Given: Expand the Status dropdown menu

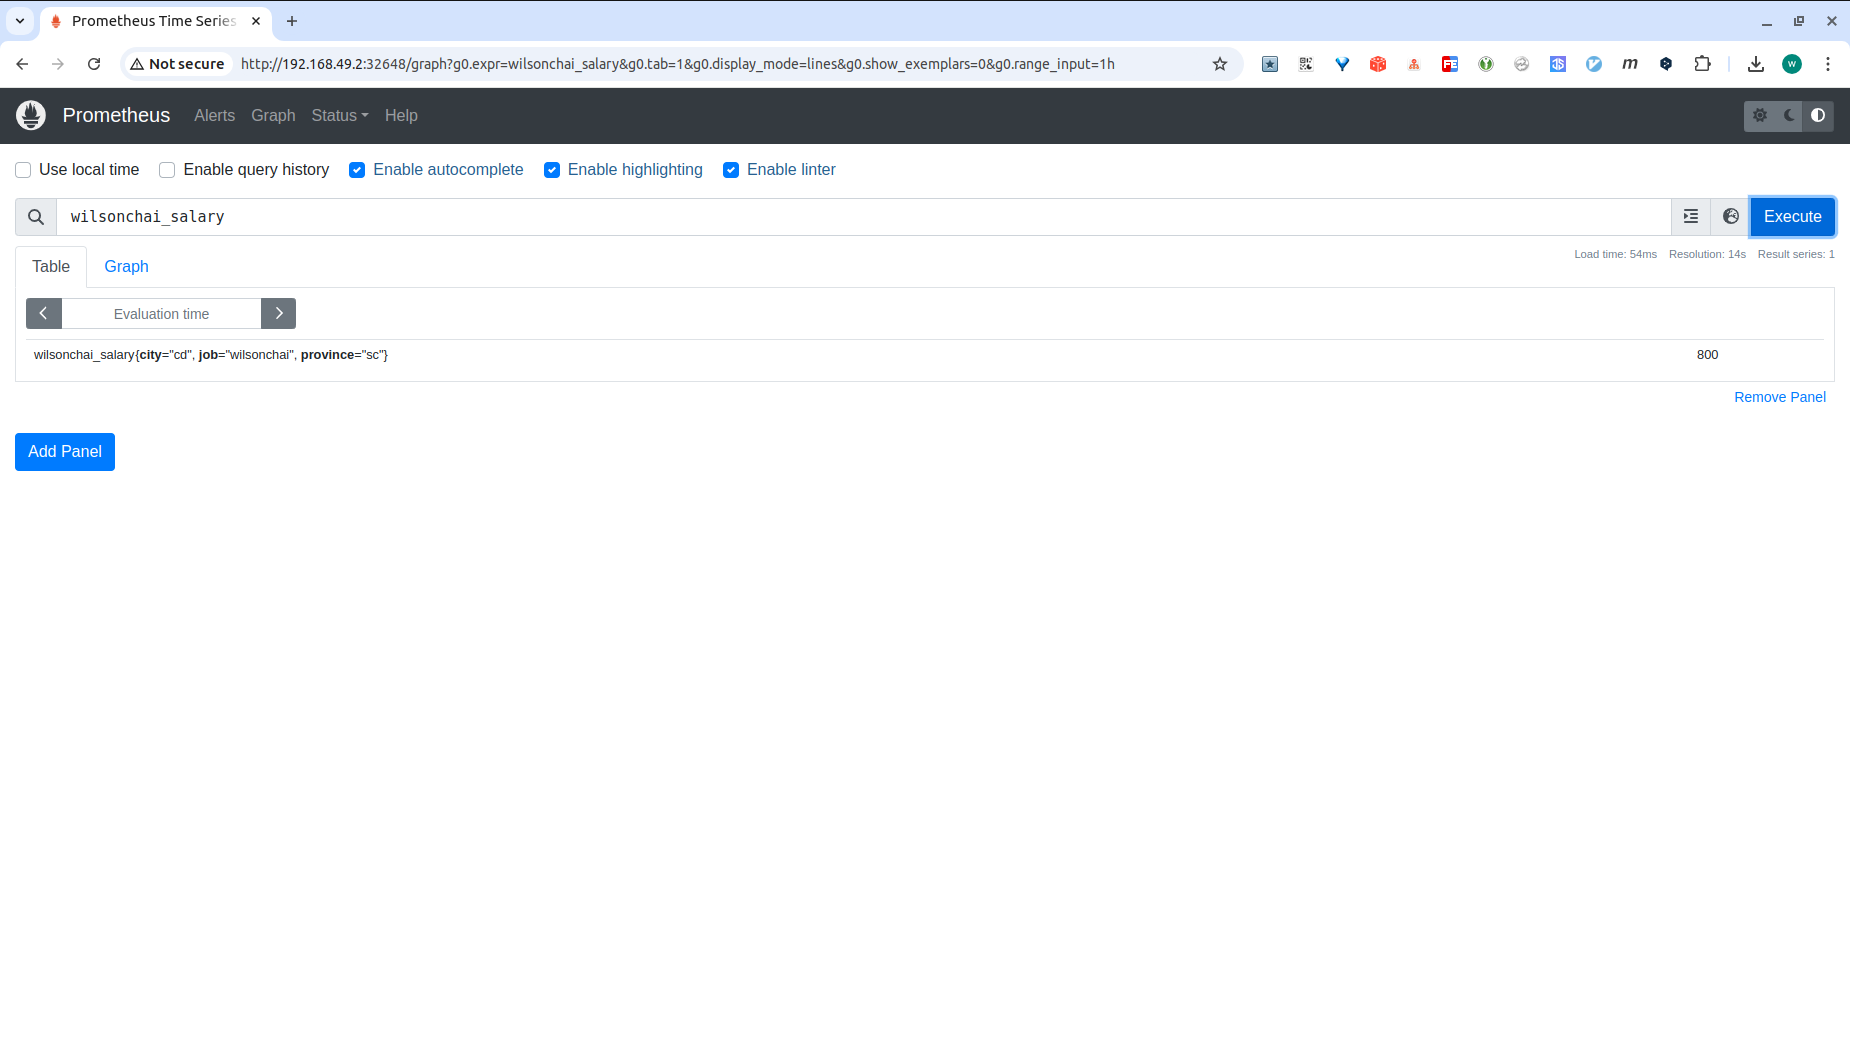Looking at the screenshot, I should click(x=340, y=116).
